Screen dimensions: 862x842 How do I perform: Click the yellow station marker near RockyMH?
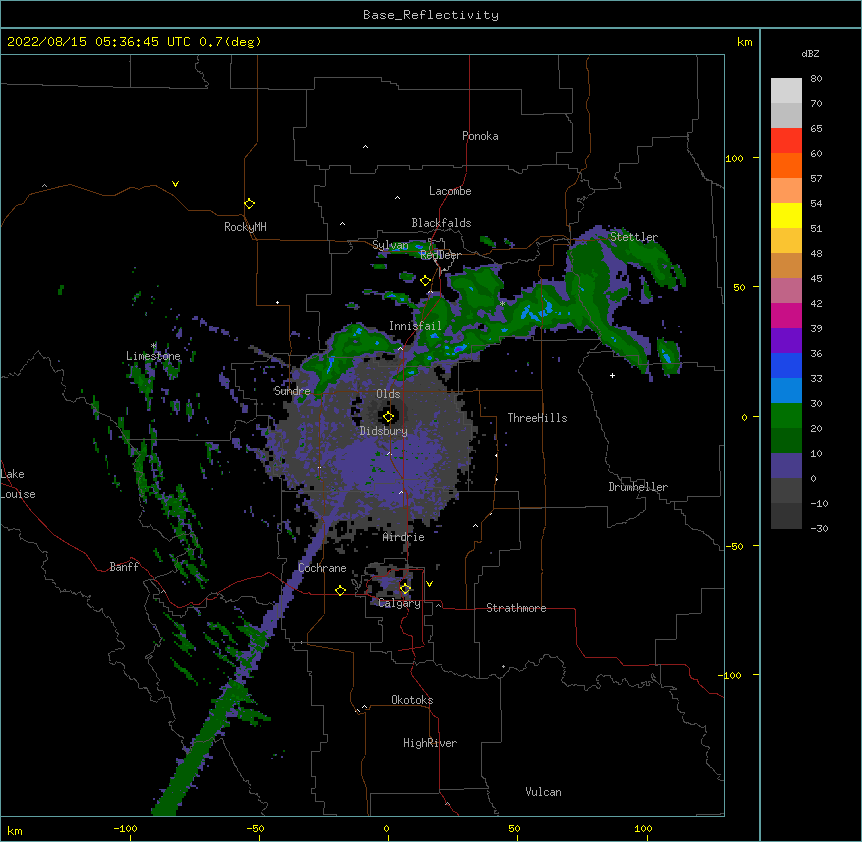(249, 204)
